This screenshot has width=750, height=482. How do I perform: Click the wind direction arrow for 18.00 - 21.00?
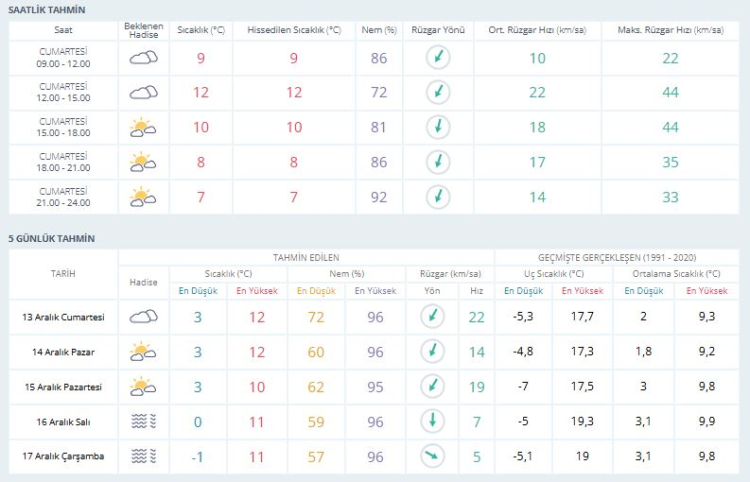437,162
